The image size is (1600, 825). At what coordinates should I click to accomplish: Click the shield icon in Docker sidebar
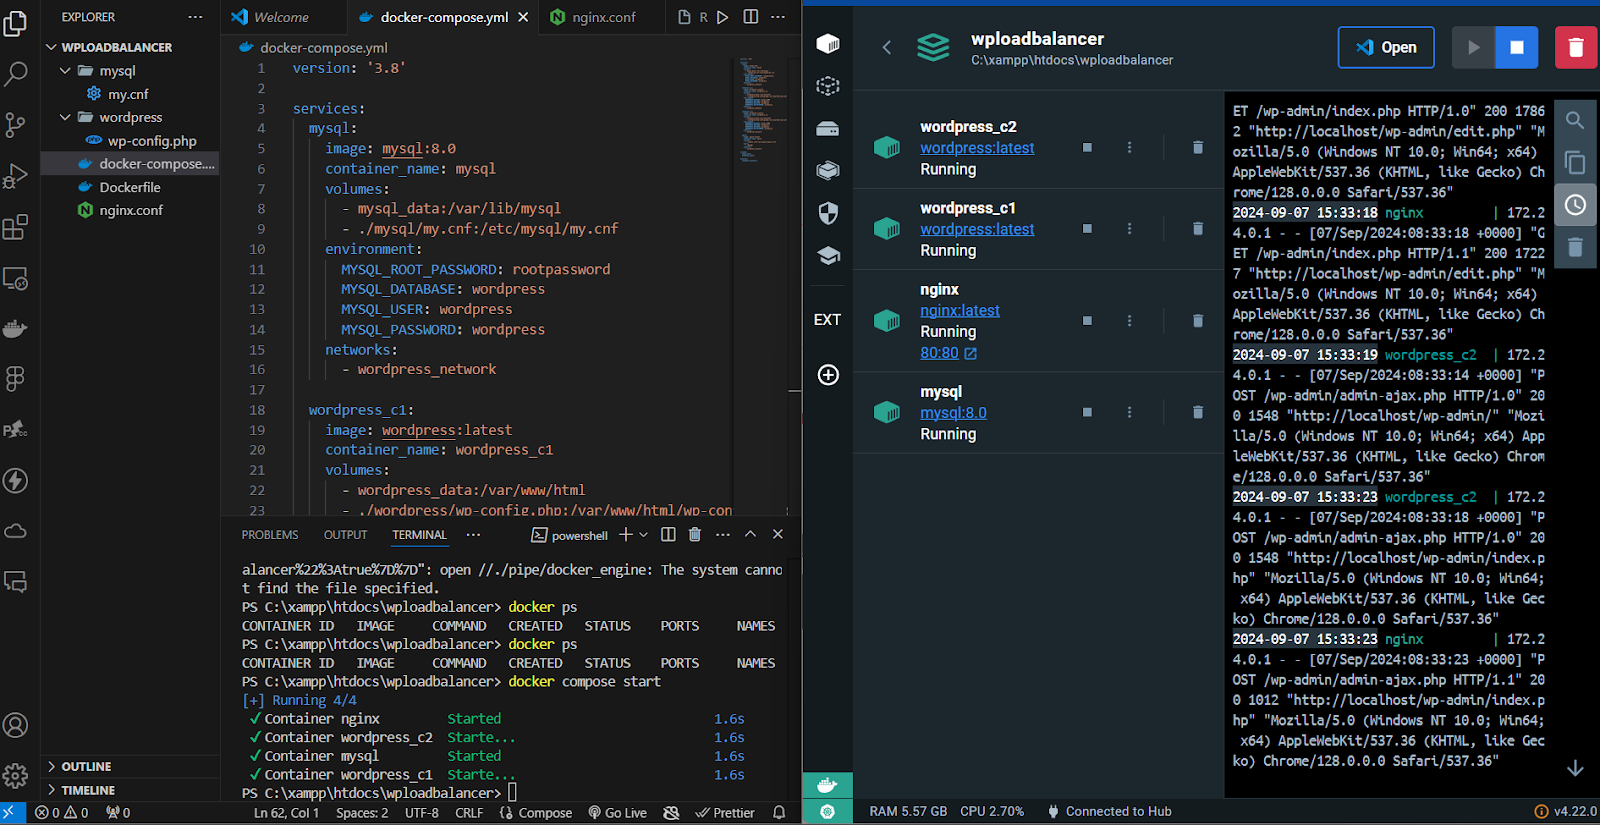click(x=828, y=213)
